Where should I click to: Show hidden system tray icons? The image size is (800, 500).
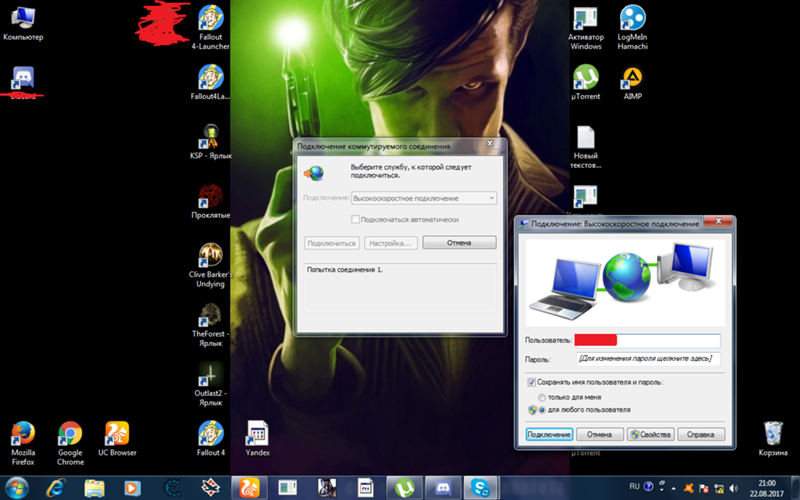673,488
